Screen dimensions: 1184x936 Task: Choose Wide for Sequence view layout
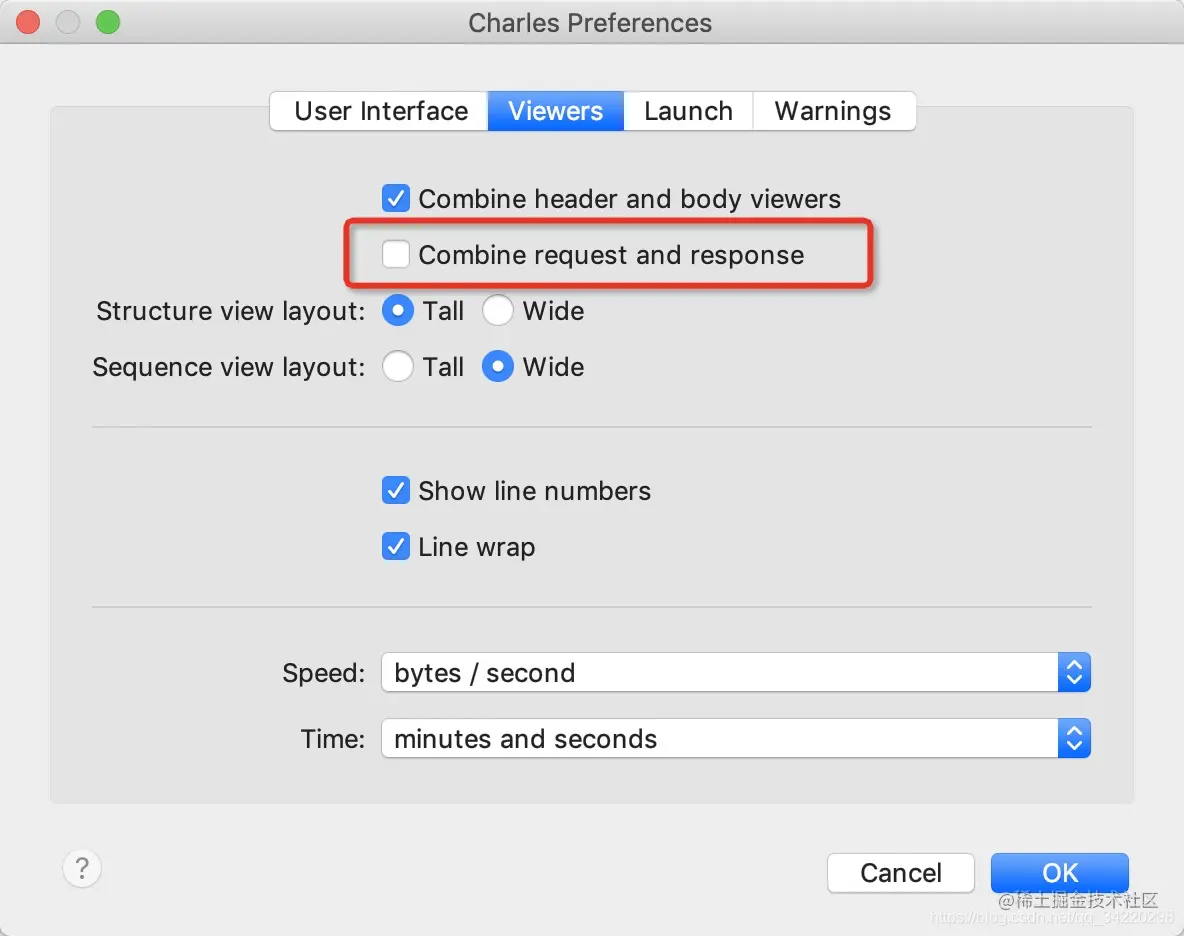[x=498, y=367]
